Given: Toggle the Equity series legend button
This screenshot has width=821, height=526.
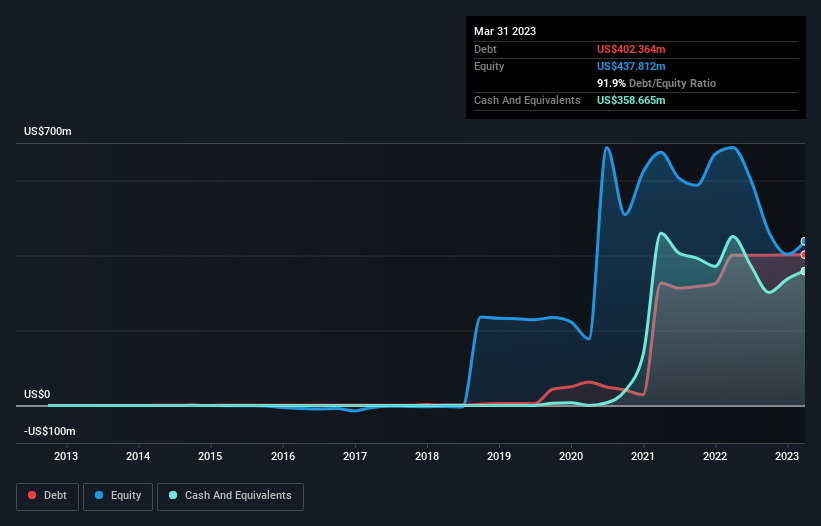Looking at the screenshot, I should 118,496.
